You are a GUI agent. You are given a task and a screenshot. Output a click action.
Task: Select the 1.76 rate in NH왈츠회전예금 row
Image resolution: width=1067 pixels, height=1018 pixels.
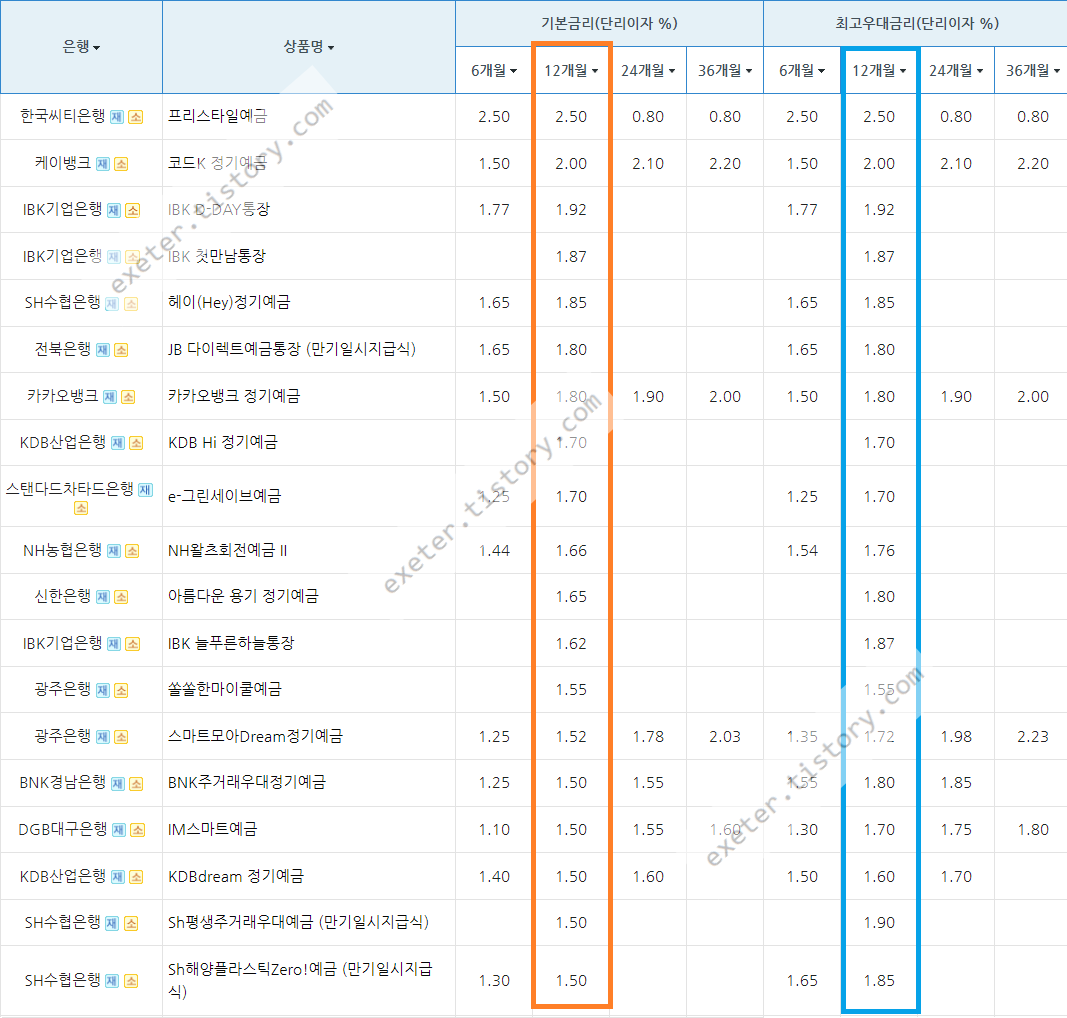coord(879,551)
